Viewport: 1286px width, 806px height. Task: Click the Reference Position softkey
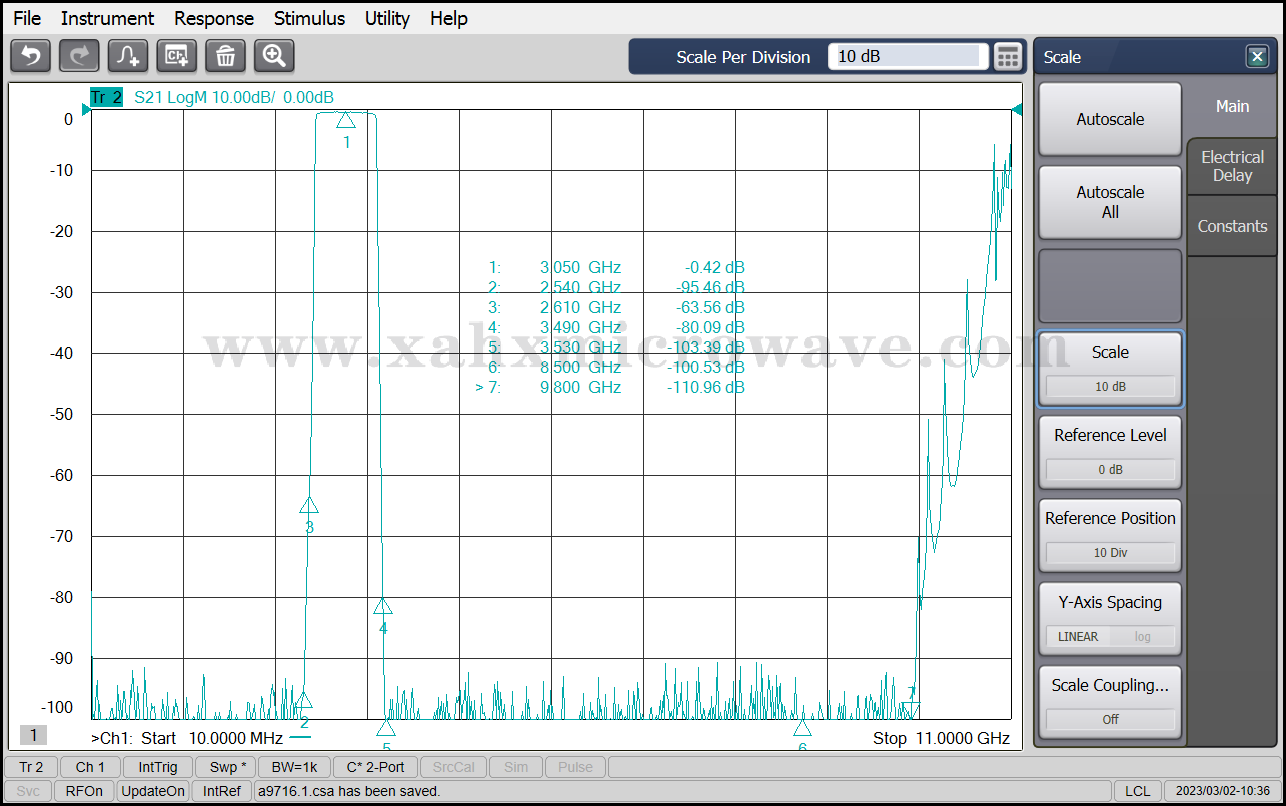click(1110, 535)
